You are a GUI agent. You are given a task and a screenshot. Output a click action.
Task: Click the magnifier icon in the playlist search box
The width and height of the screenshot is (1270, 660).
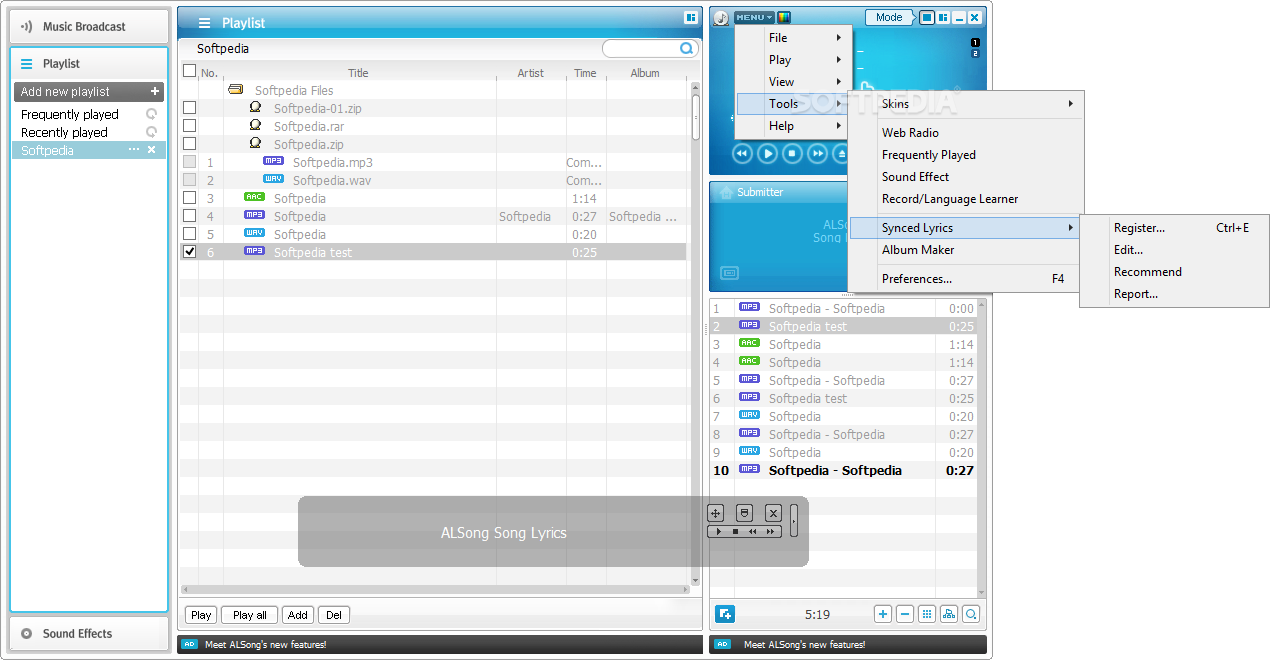[x=686, y=48]
